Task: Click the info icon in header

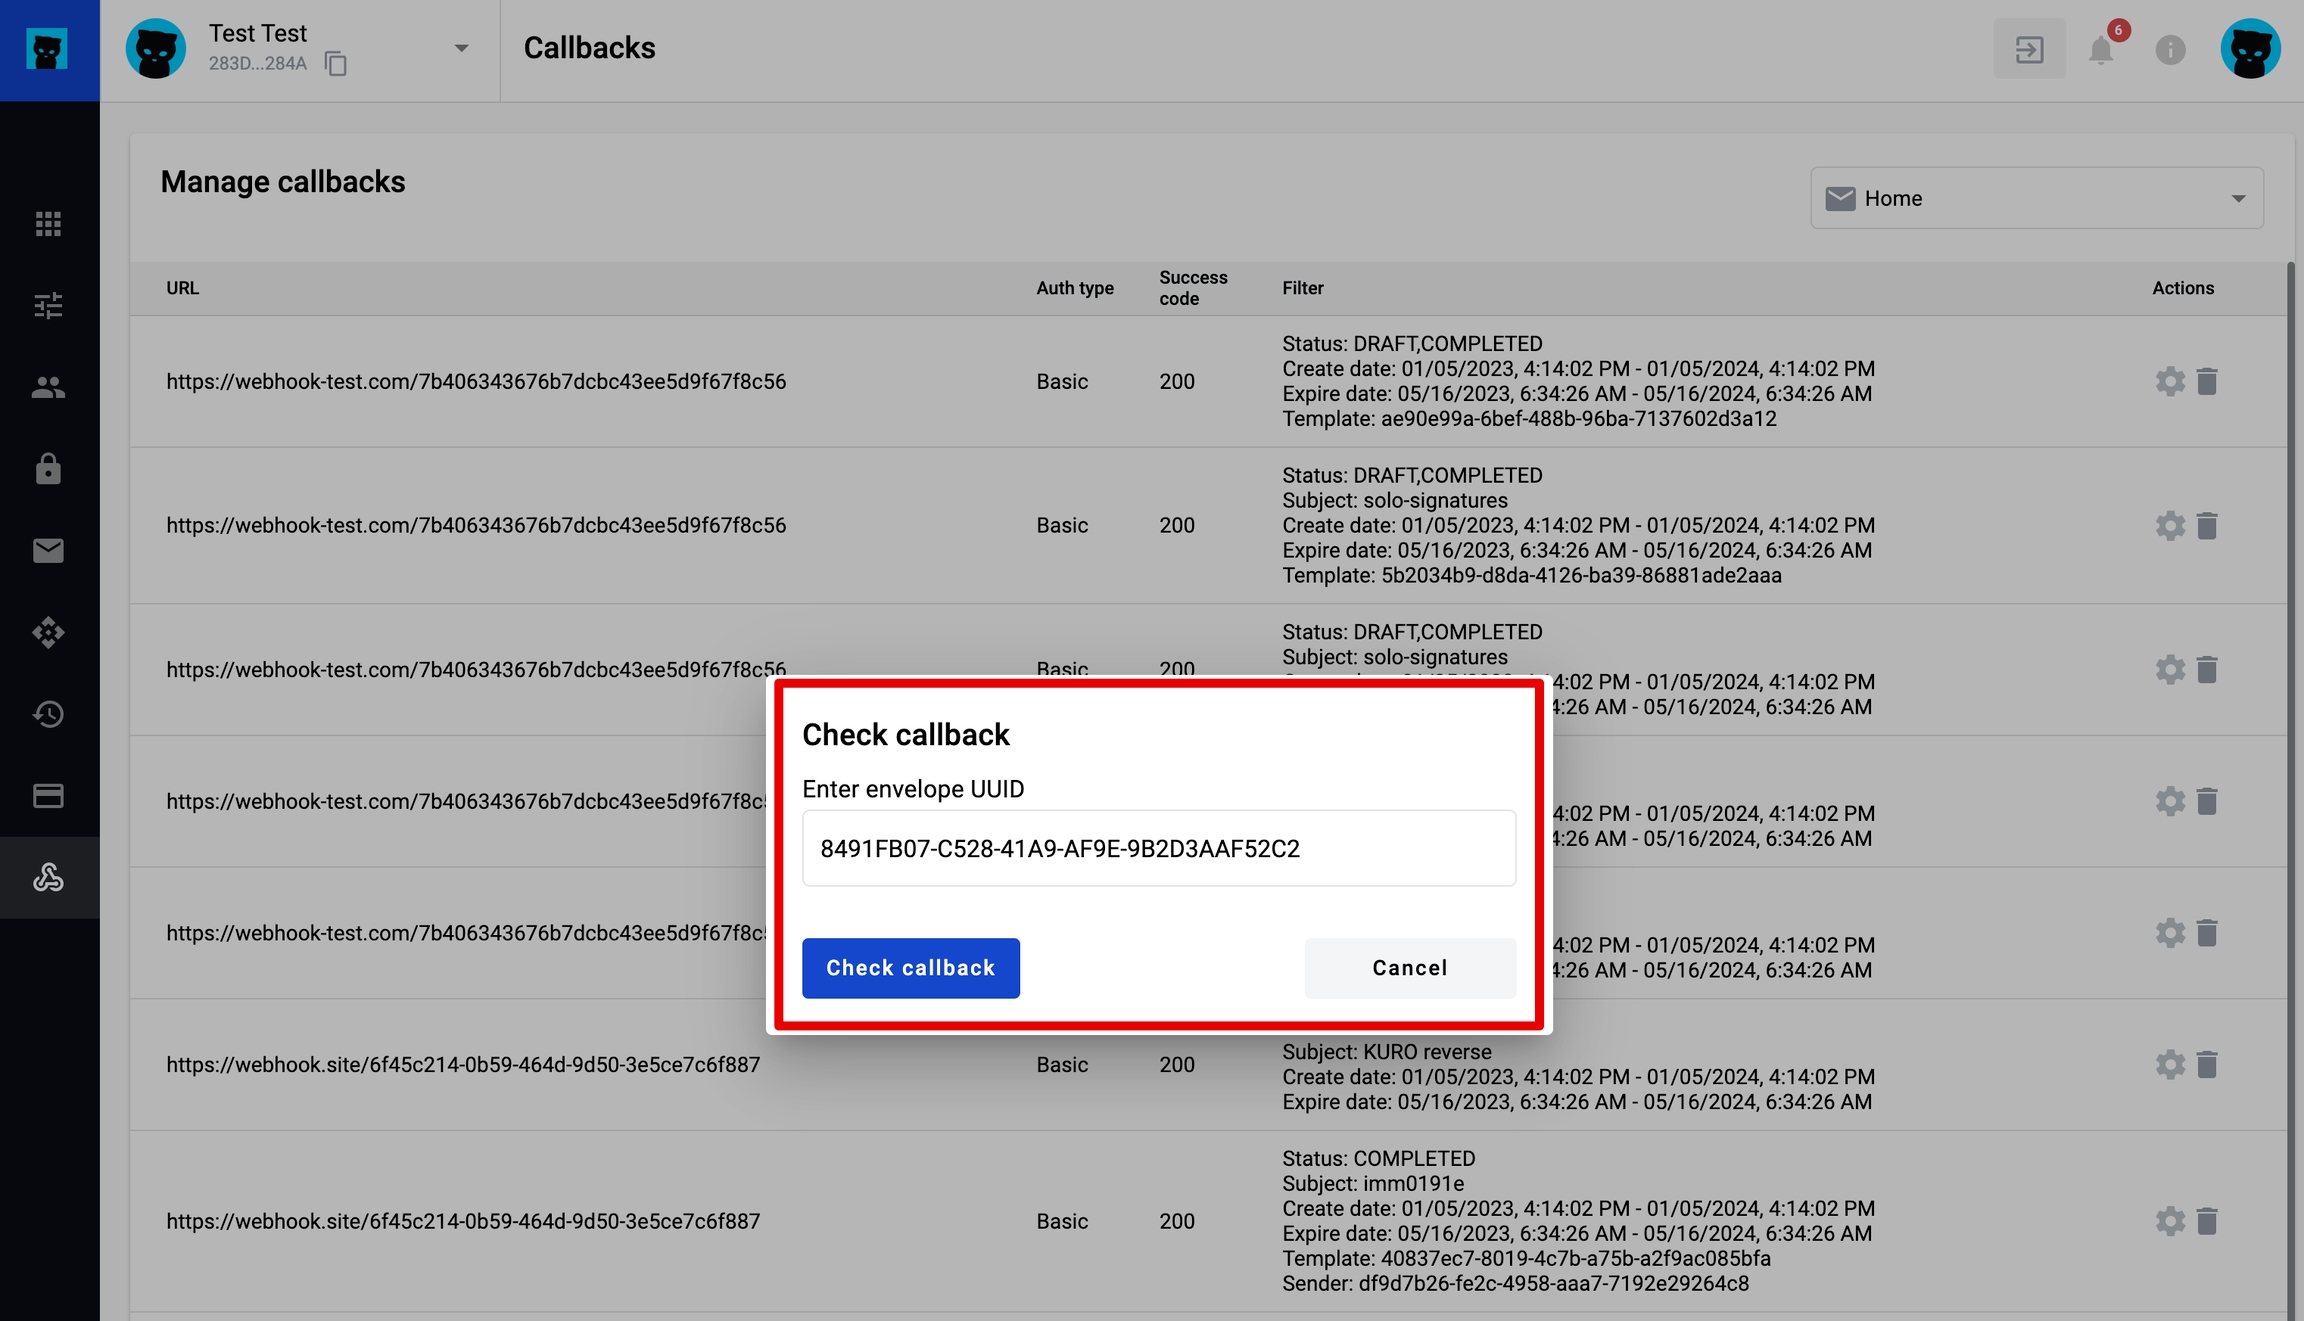Action: click(2170, 49)
